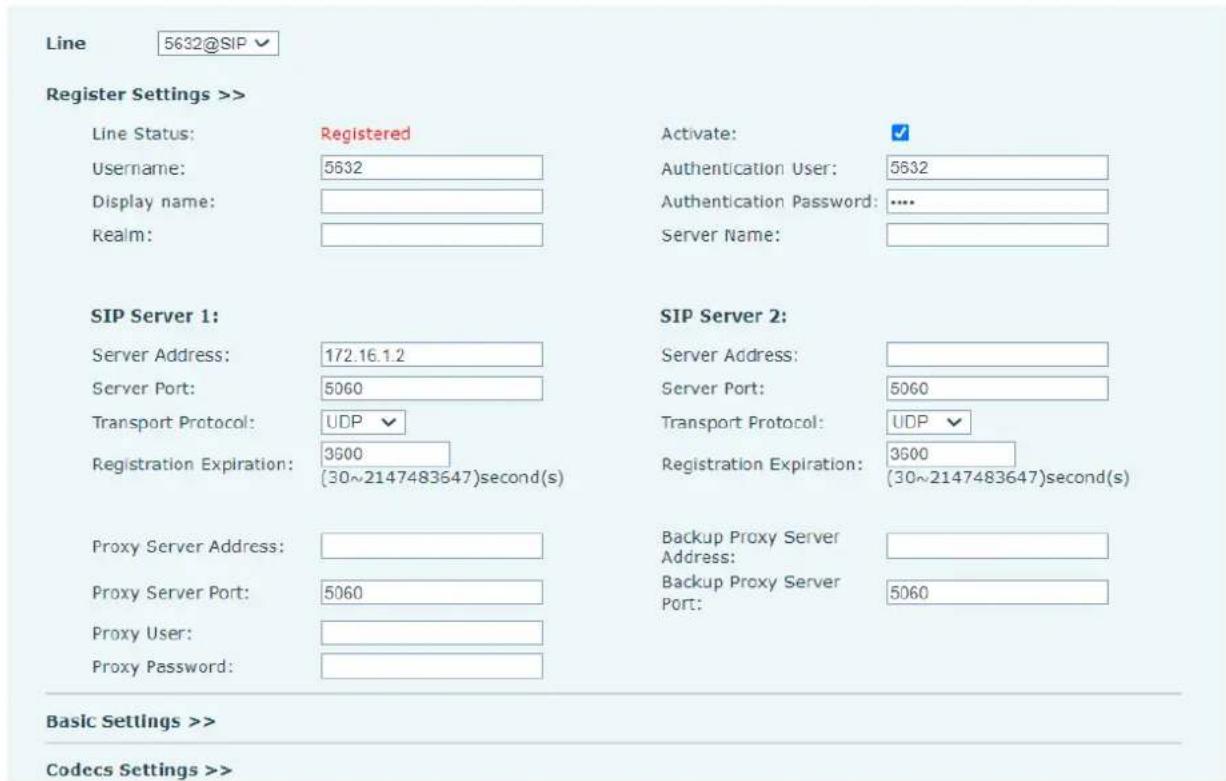Viewport: 1226px width, 781px height.
Task: Expand the Basic Settings section
Action: (x=131, y=720)
